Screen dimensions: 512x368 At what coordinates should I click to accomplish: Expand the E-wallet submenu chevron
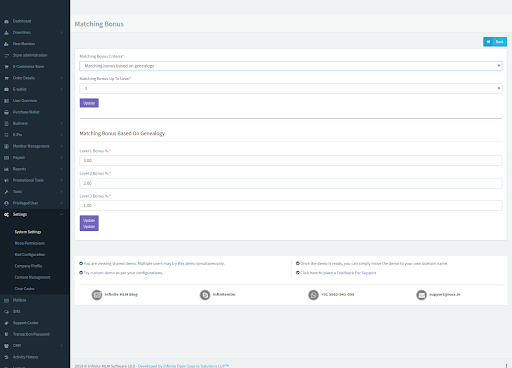pos(62,89)
